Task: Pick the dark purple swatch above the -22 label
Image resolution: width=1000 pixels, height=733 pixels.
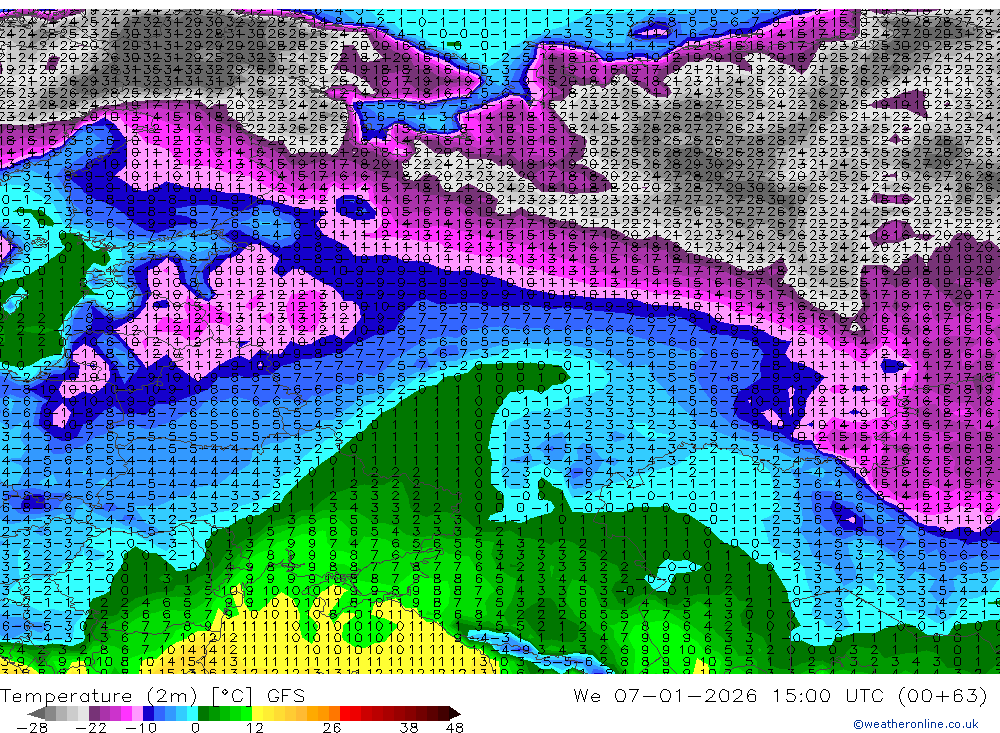Action: [x=94, y=714]
